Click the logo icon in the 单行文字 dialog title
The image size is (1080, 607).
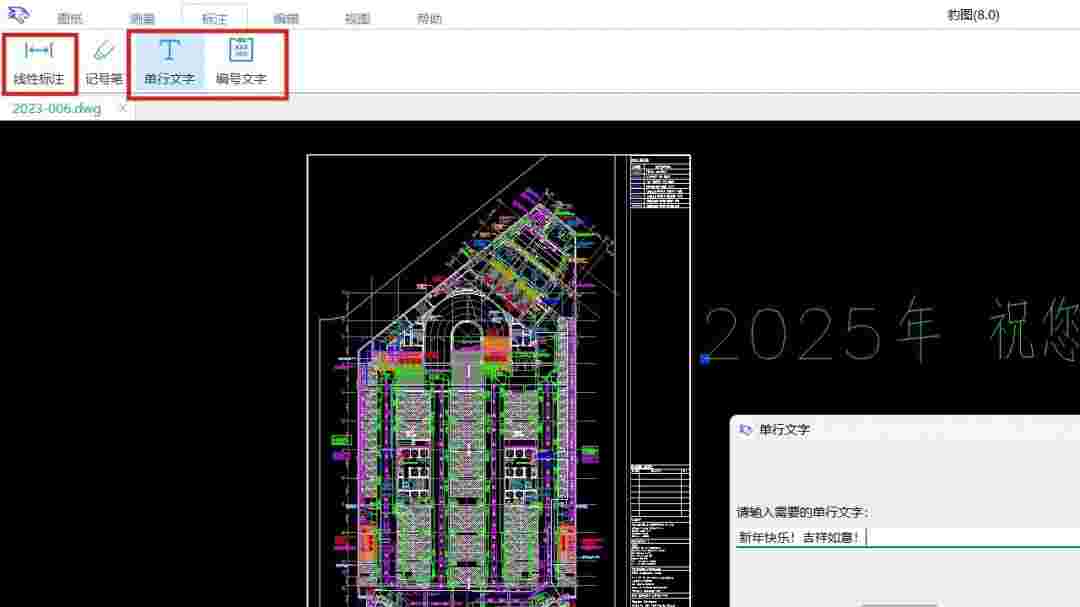pos(745,430)
